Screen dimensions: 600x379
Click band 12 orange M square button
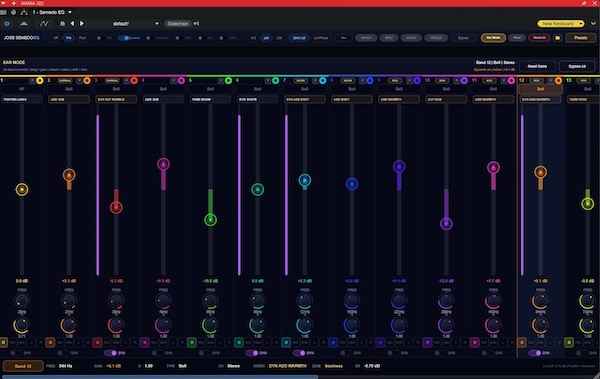click(522, 342)
